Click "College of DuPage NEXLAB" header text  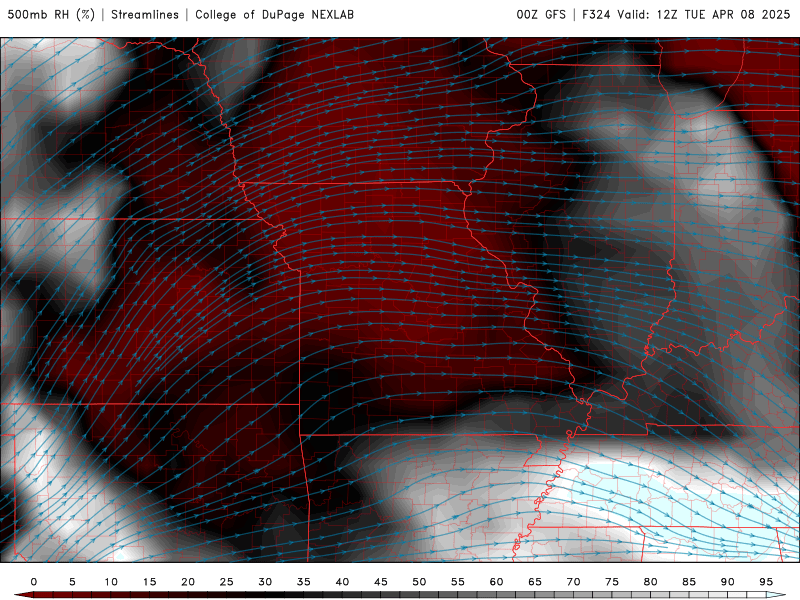(274, 15)
